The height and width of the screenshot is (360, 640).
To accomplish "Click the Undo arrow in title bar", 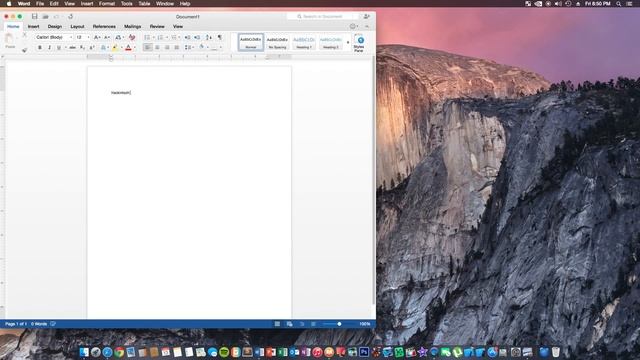I will pos(56,16).
